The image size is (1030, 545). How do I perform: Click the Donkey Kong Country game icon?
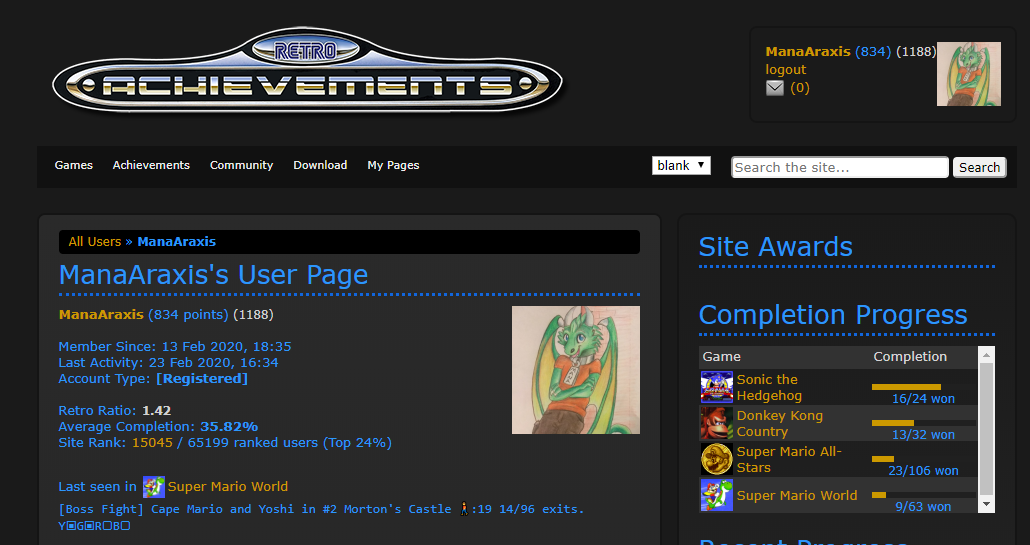coord(716,424)
